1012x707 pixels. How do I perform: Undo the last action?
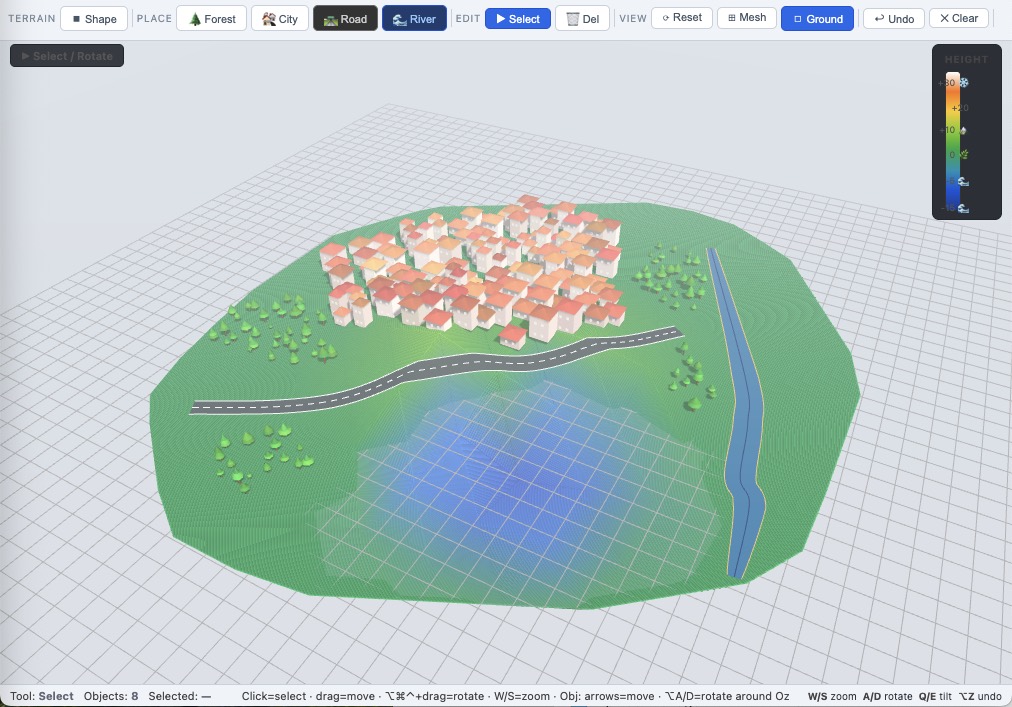pos(894,18)
